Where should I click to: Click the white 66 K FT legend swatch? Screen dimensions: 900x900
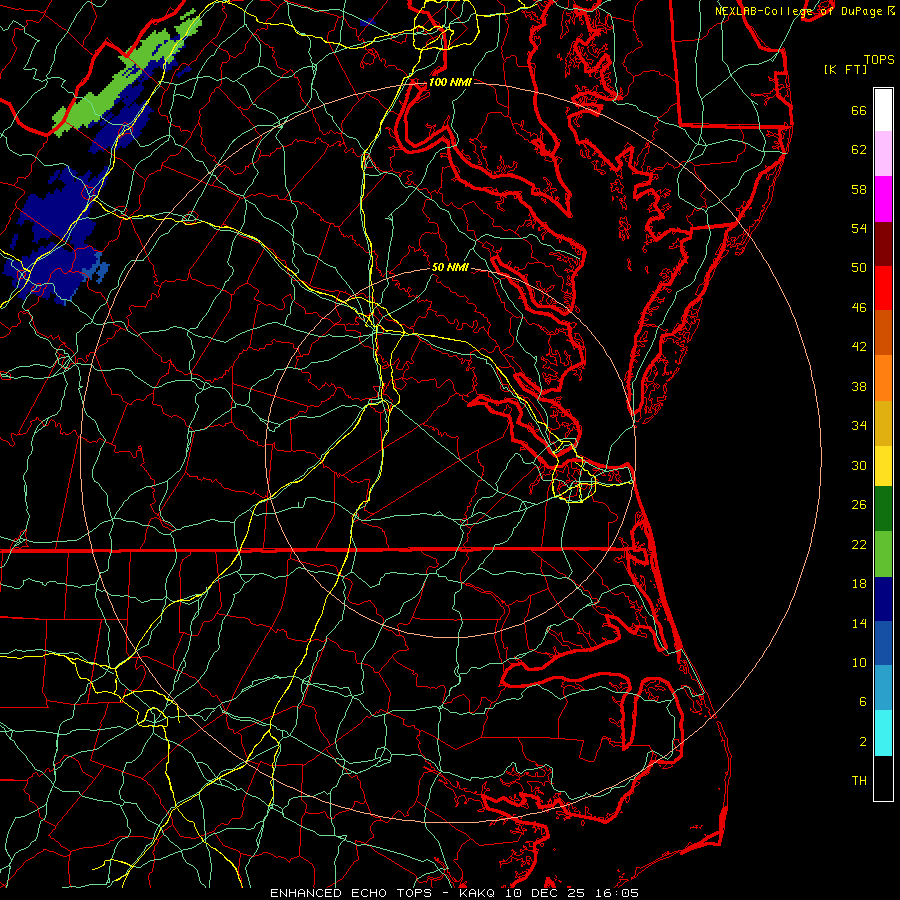click(x=883, y=110)
